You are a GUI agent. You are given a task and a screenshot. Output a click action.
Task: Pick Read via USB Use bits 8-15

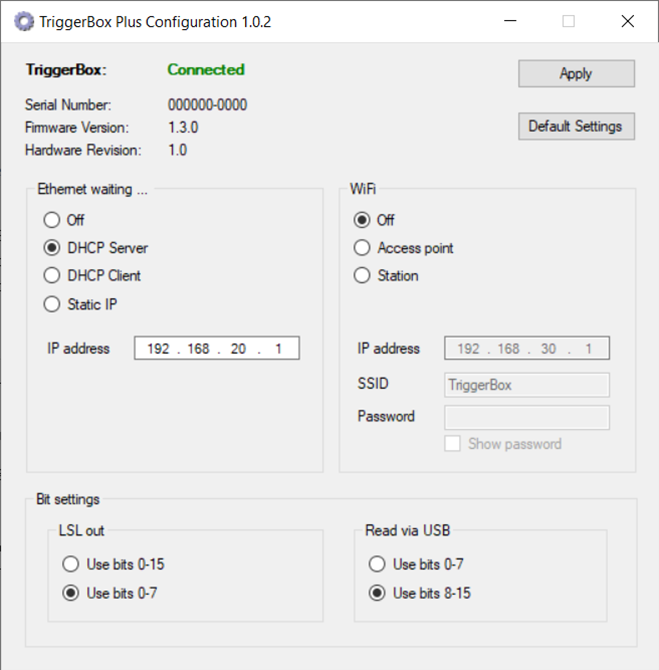(377, 593)
